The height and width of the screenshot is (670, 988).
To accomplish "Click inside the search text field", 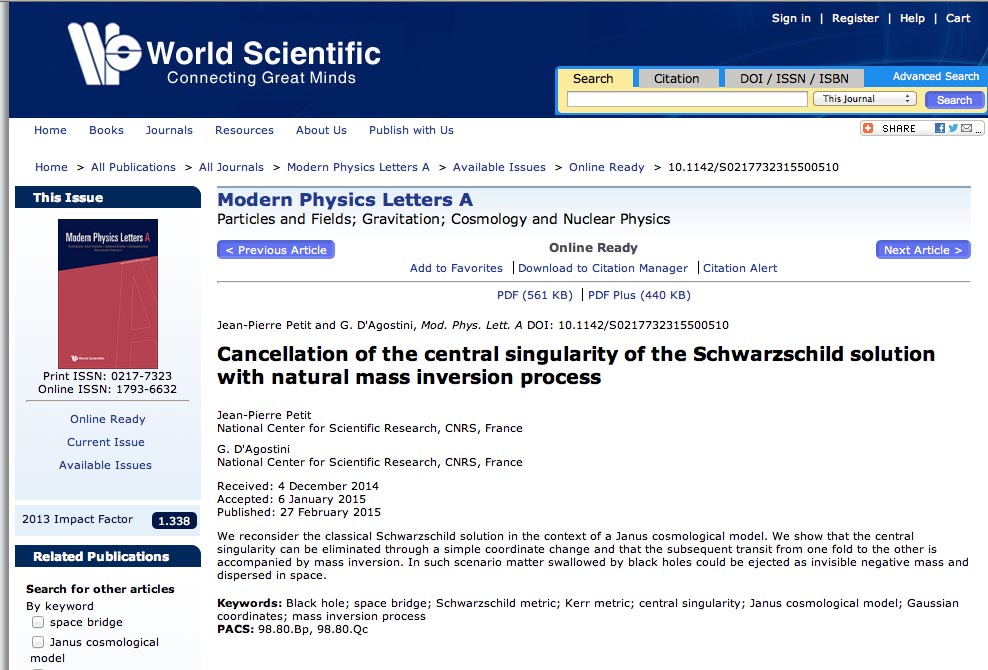I will click(687, 99).
